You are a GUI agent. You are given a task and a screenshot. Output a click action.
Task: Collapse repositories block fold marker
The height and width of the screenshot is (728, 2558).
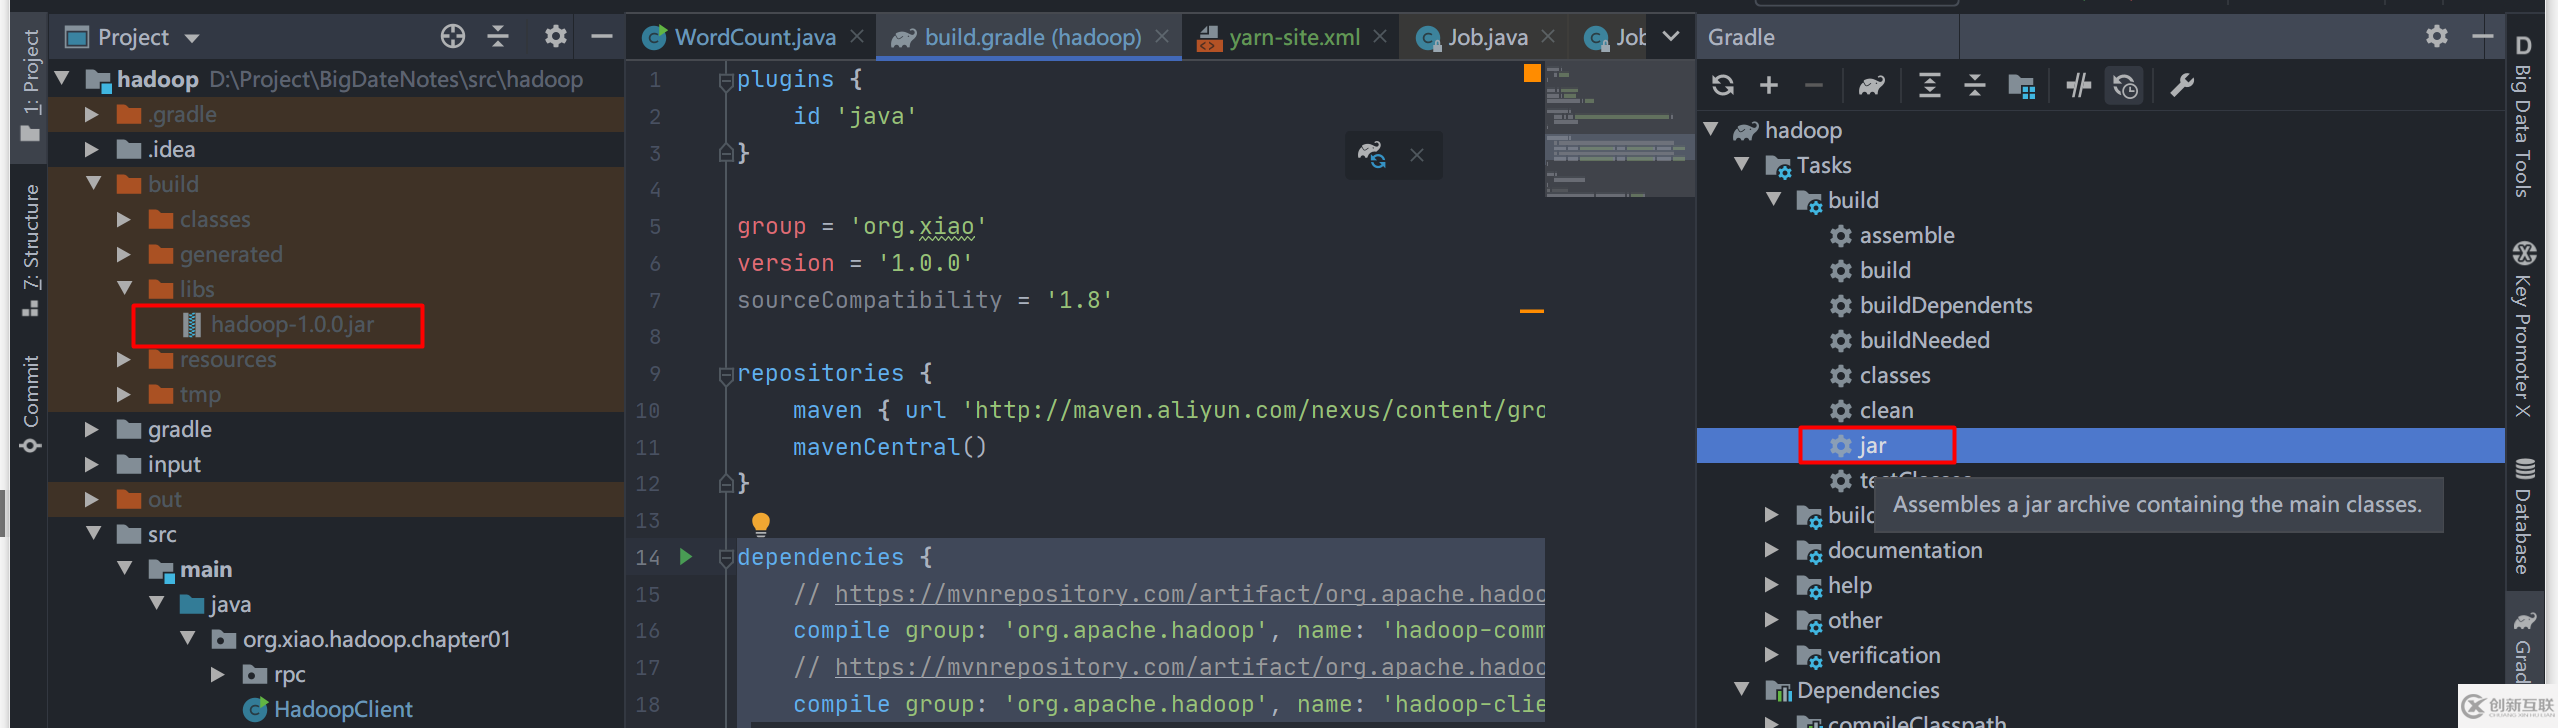726,374
